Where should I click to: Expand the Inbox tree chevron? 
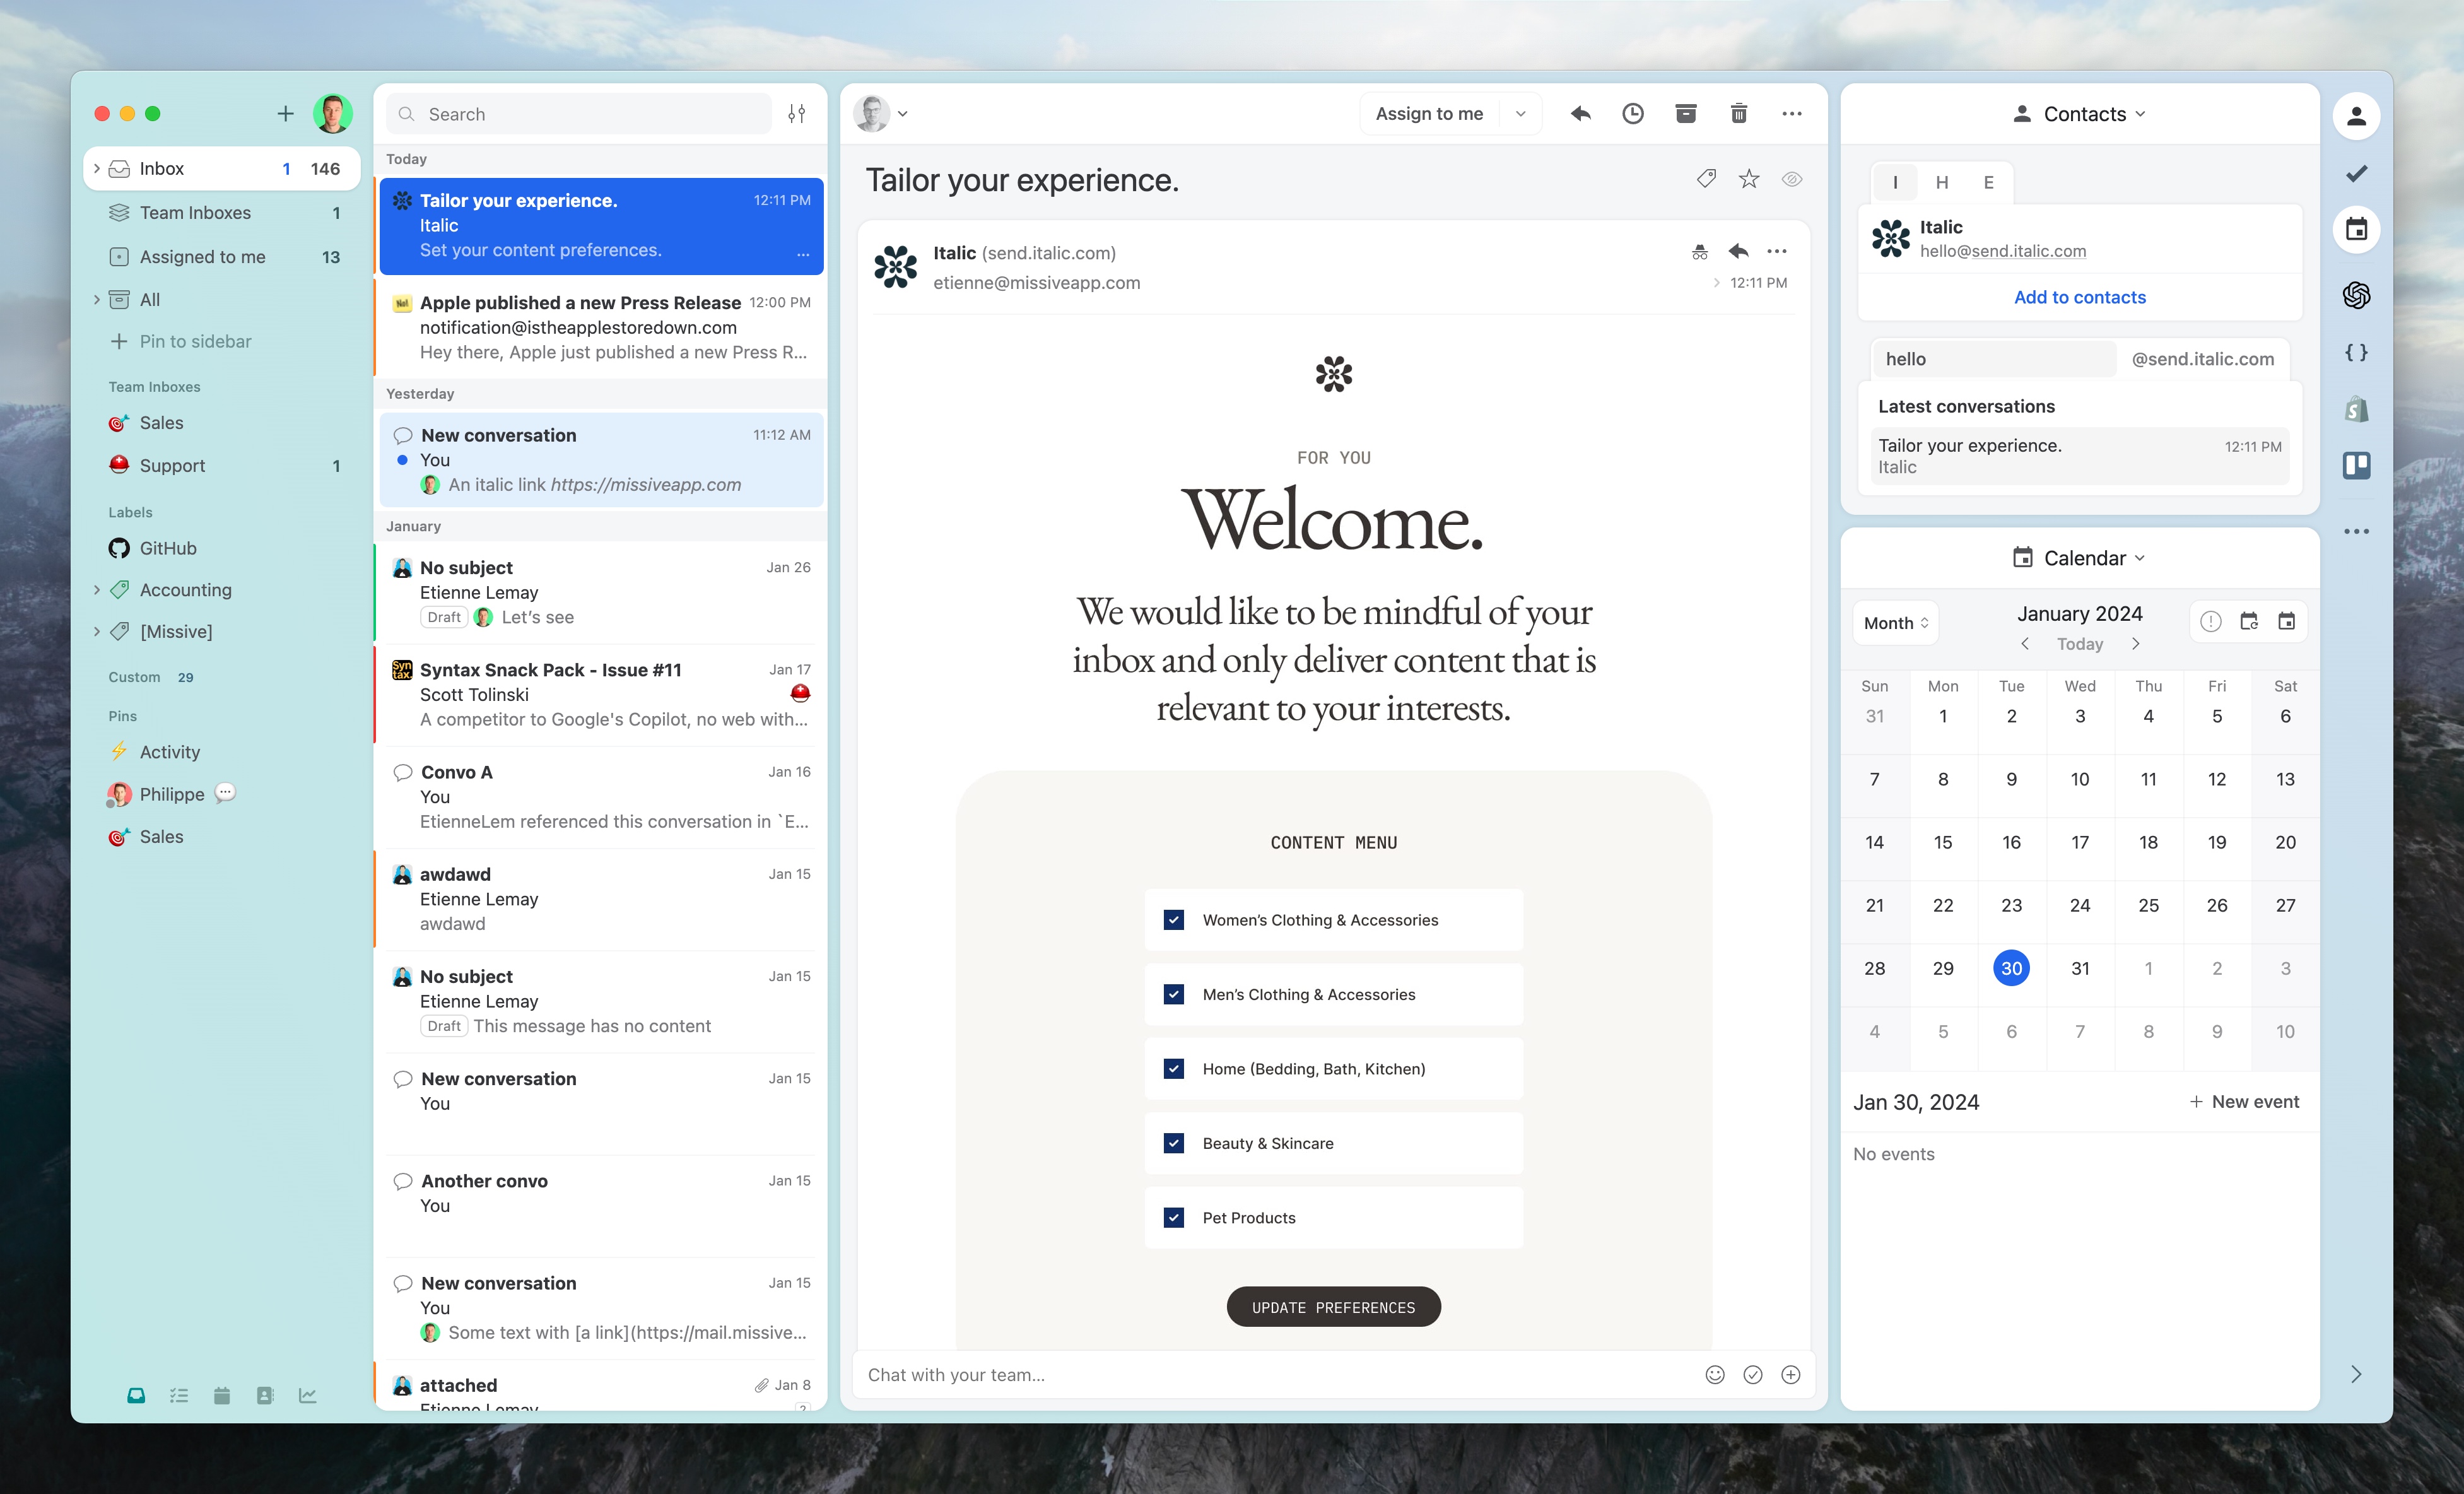pos(96,168)
